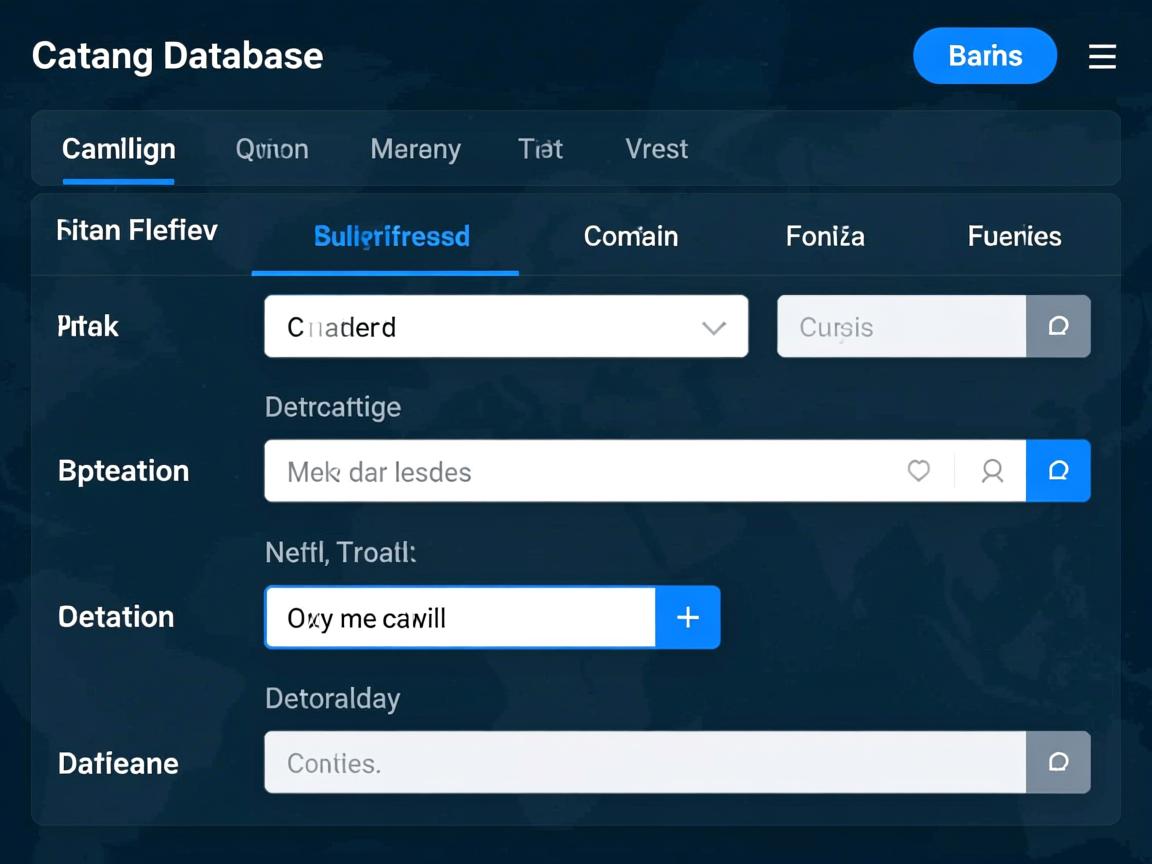Image resolution: width=1152 pixels, height=864 pixels.
Task: Open the hamburger menu icon
Action: pos(1102,57)
